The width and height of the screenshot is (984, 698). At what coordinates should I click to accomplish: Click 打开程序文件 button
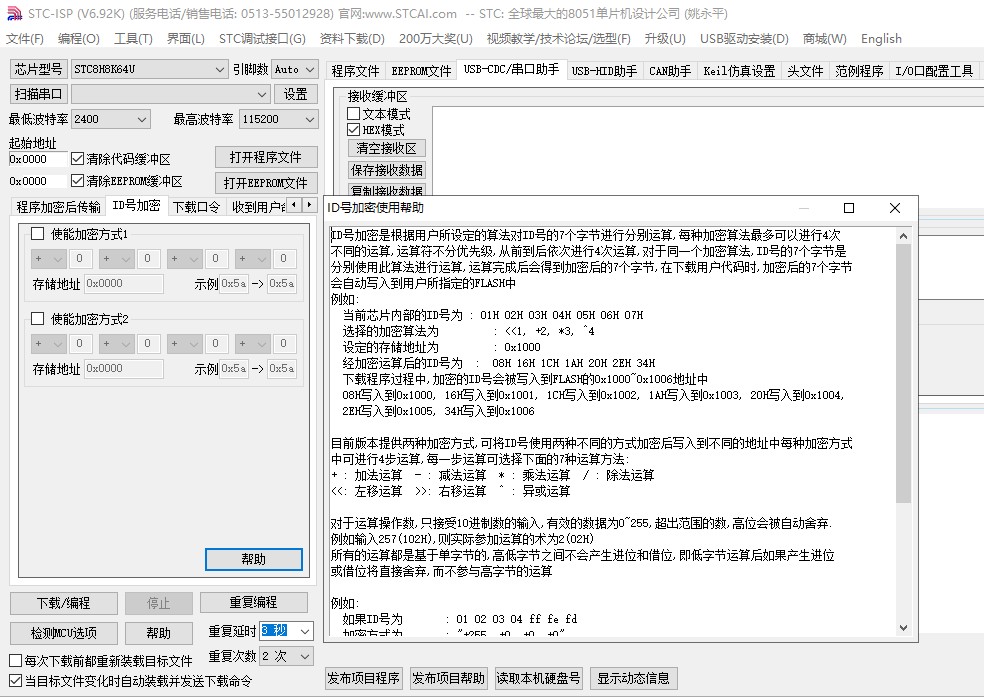pyautogui.click(x=265, y=157)
